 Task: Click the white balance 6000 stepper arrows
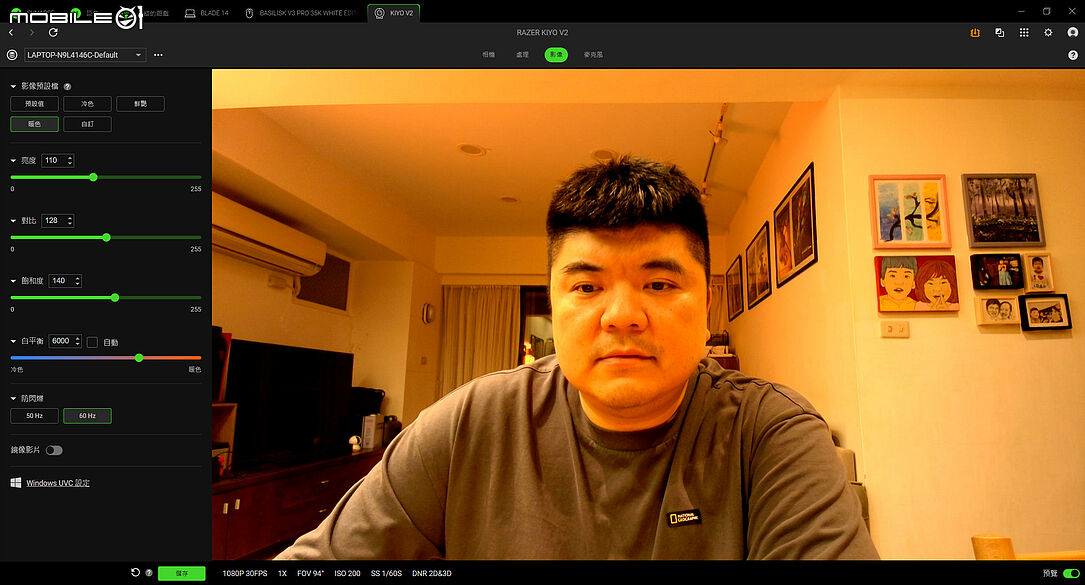click(x=78, y=341)
